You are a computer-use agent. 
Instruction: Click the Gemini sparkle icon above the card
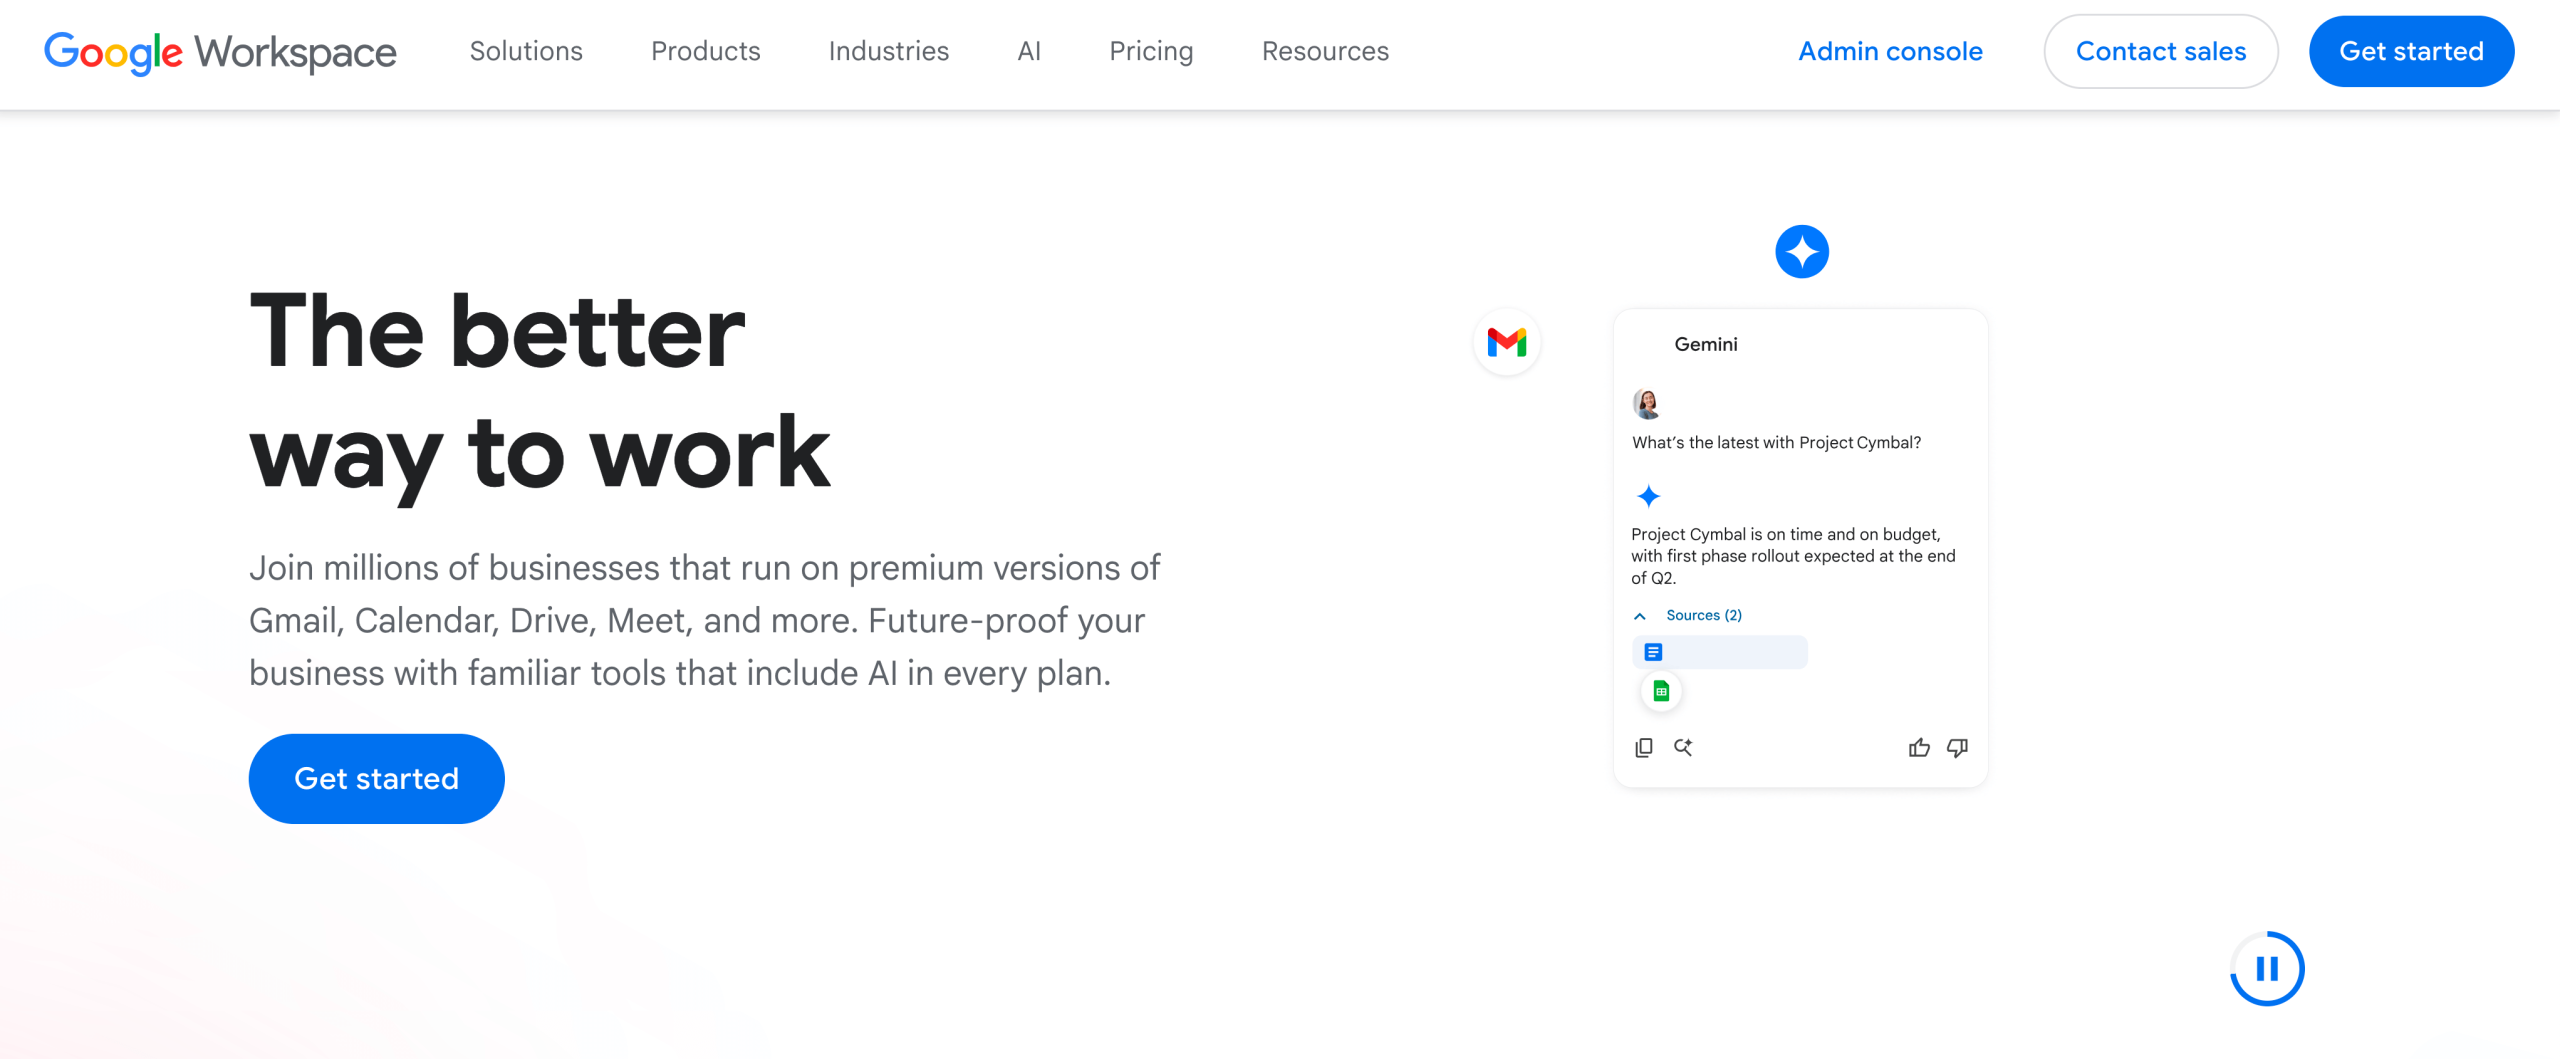[1800, 252]
